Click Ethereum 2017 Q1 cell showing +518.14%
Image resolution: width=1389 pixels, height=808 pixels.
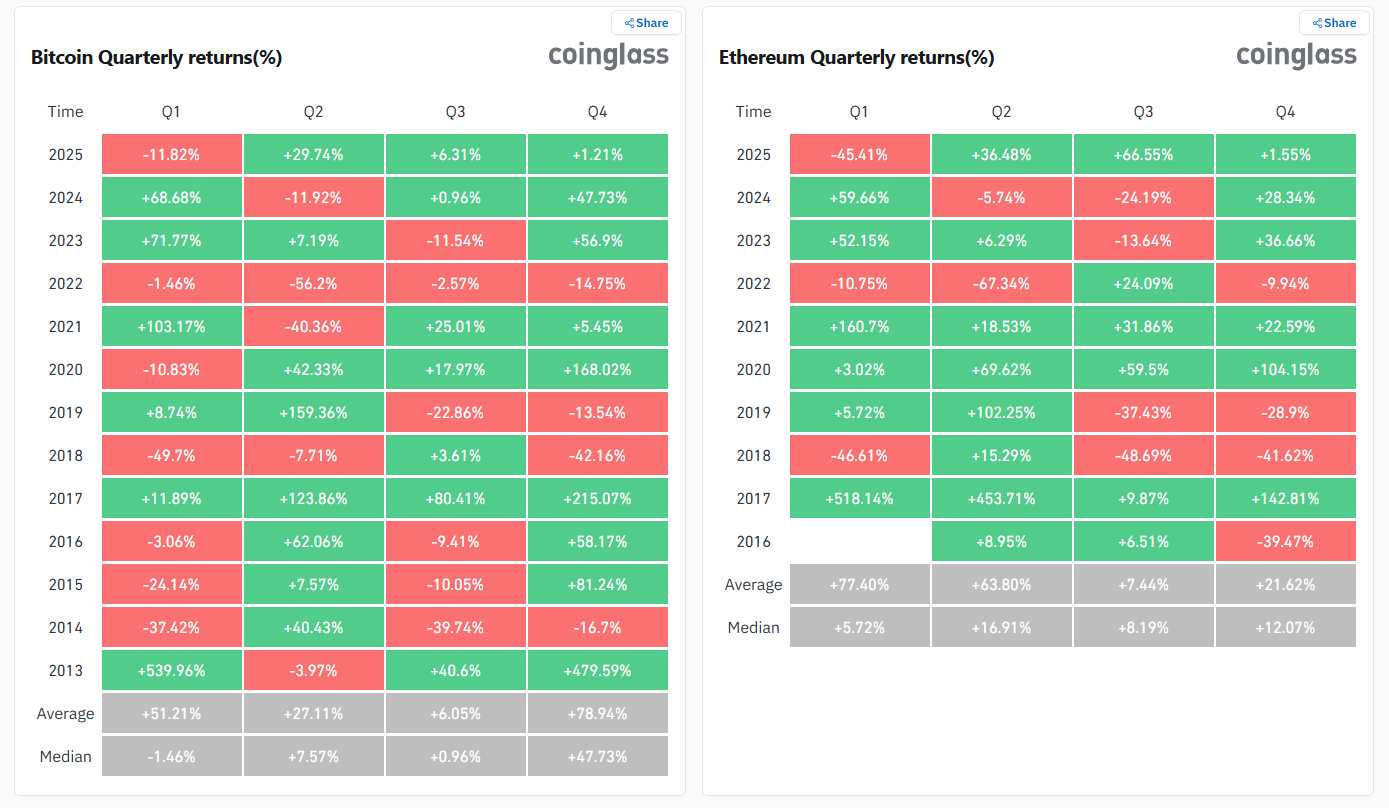tap(859, 499)
